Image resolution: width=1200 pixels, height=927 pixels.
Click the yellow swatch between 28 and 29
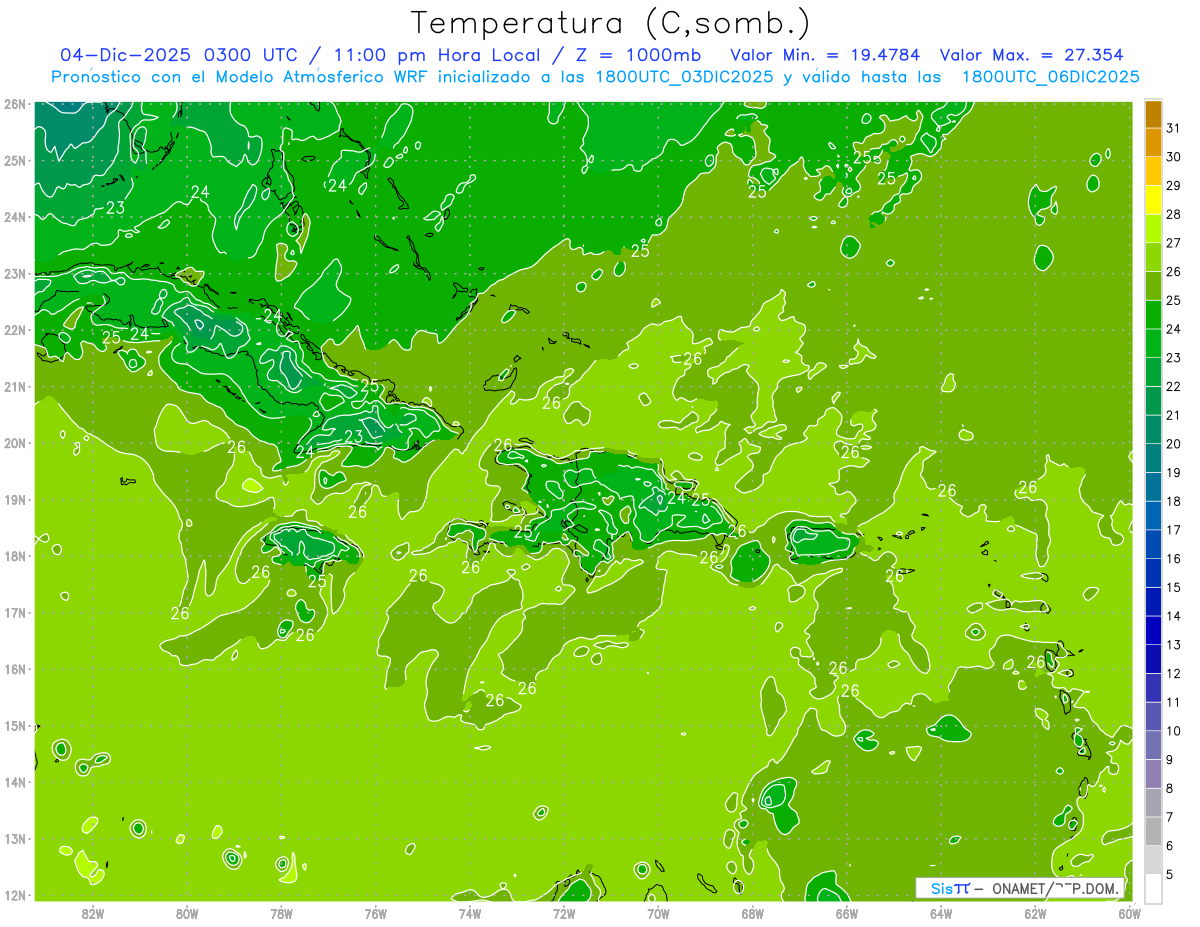coord(1153,200)
